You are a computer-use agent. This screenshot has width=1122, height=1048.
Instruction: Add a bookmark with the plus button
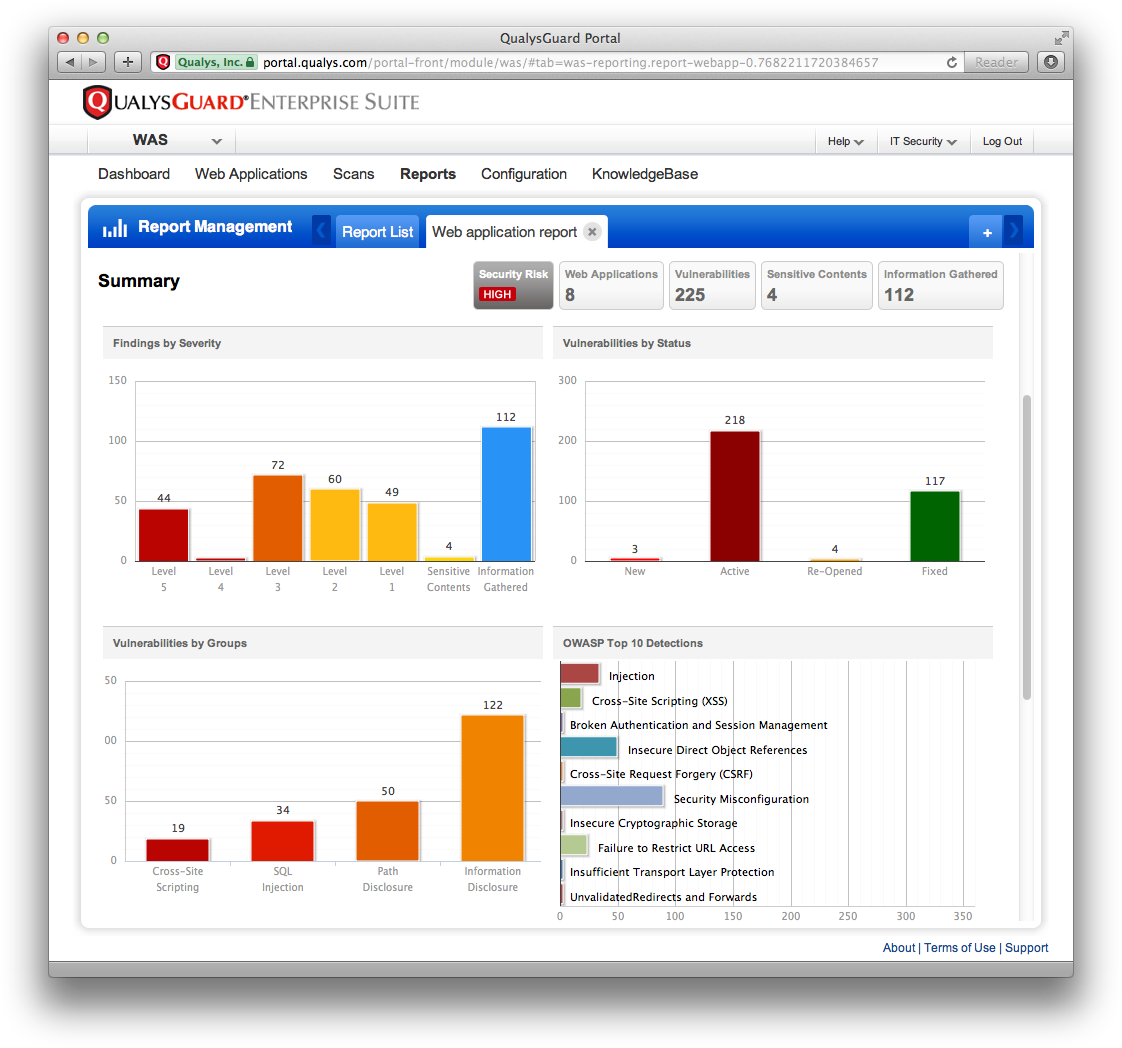pyautogui.click(x=127, y=62)
